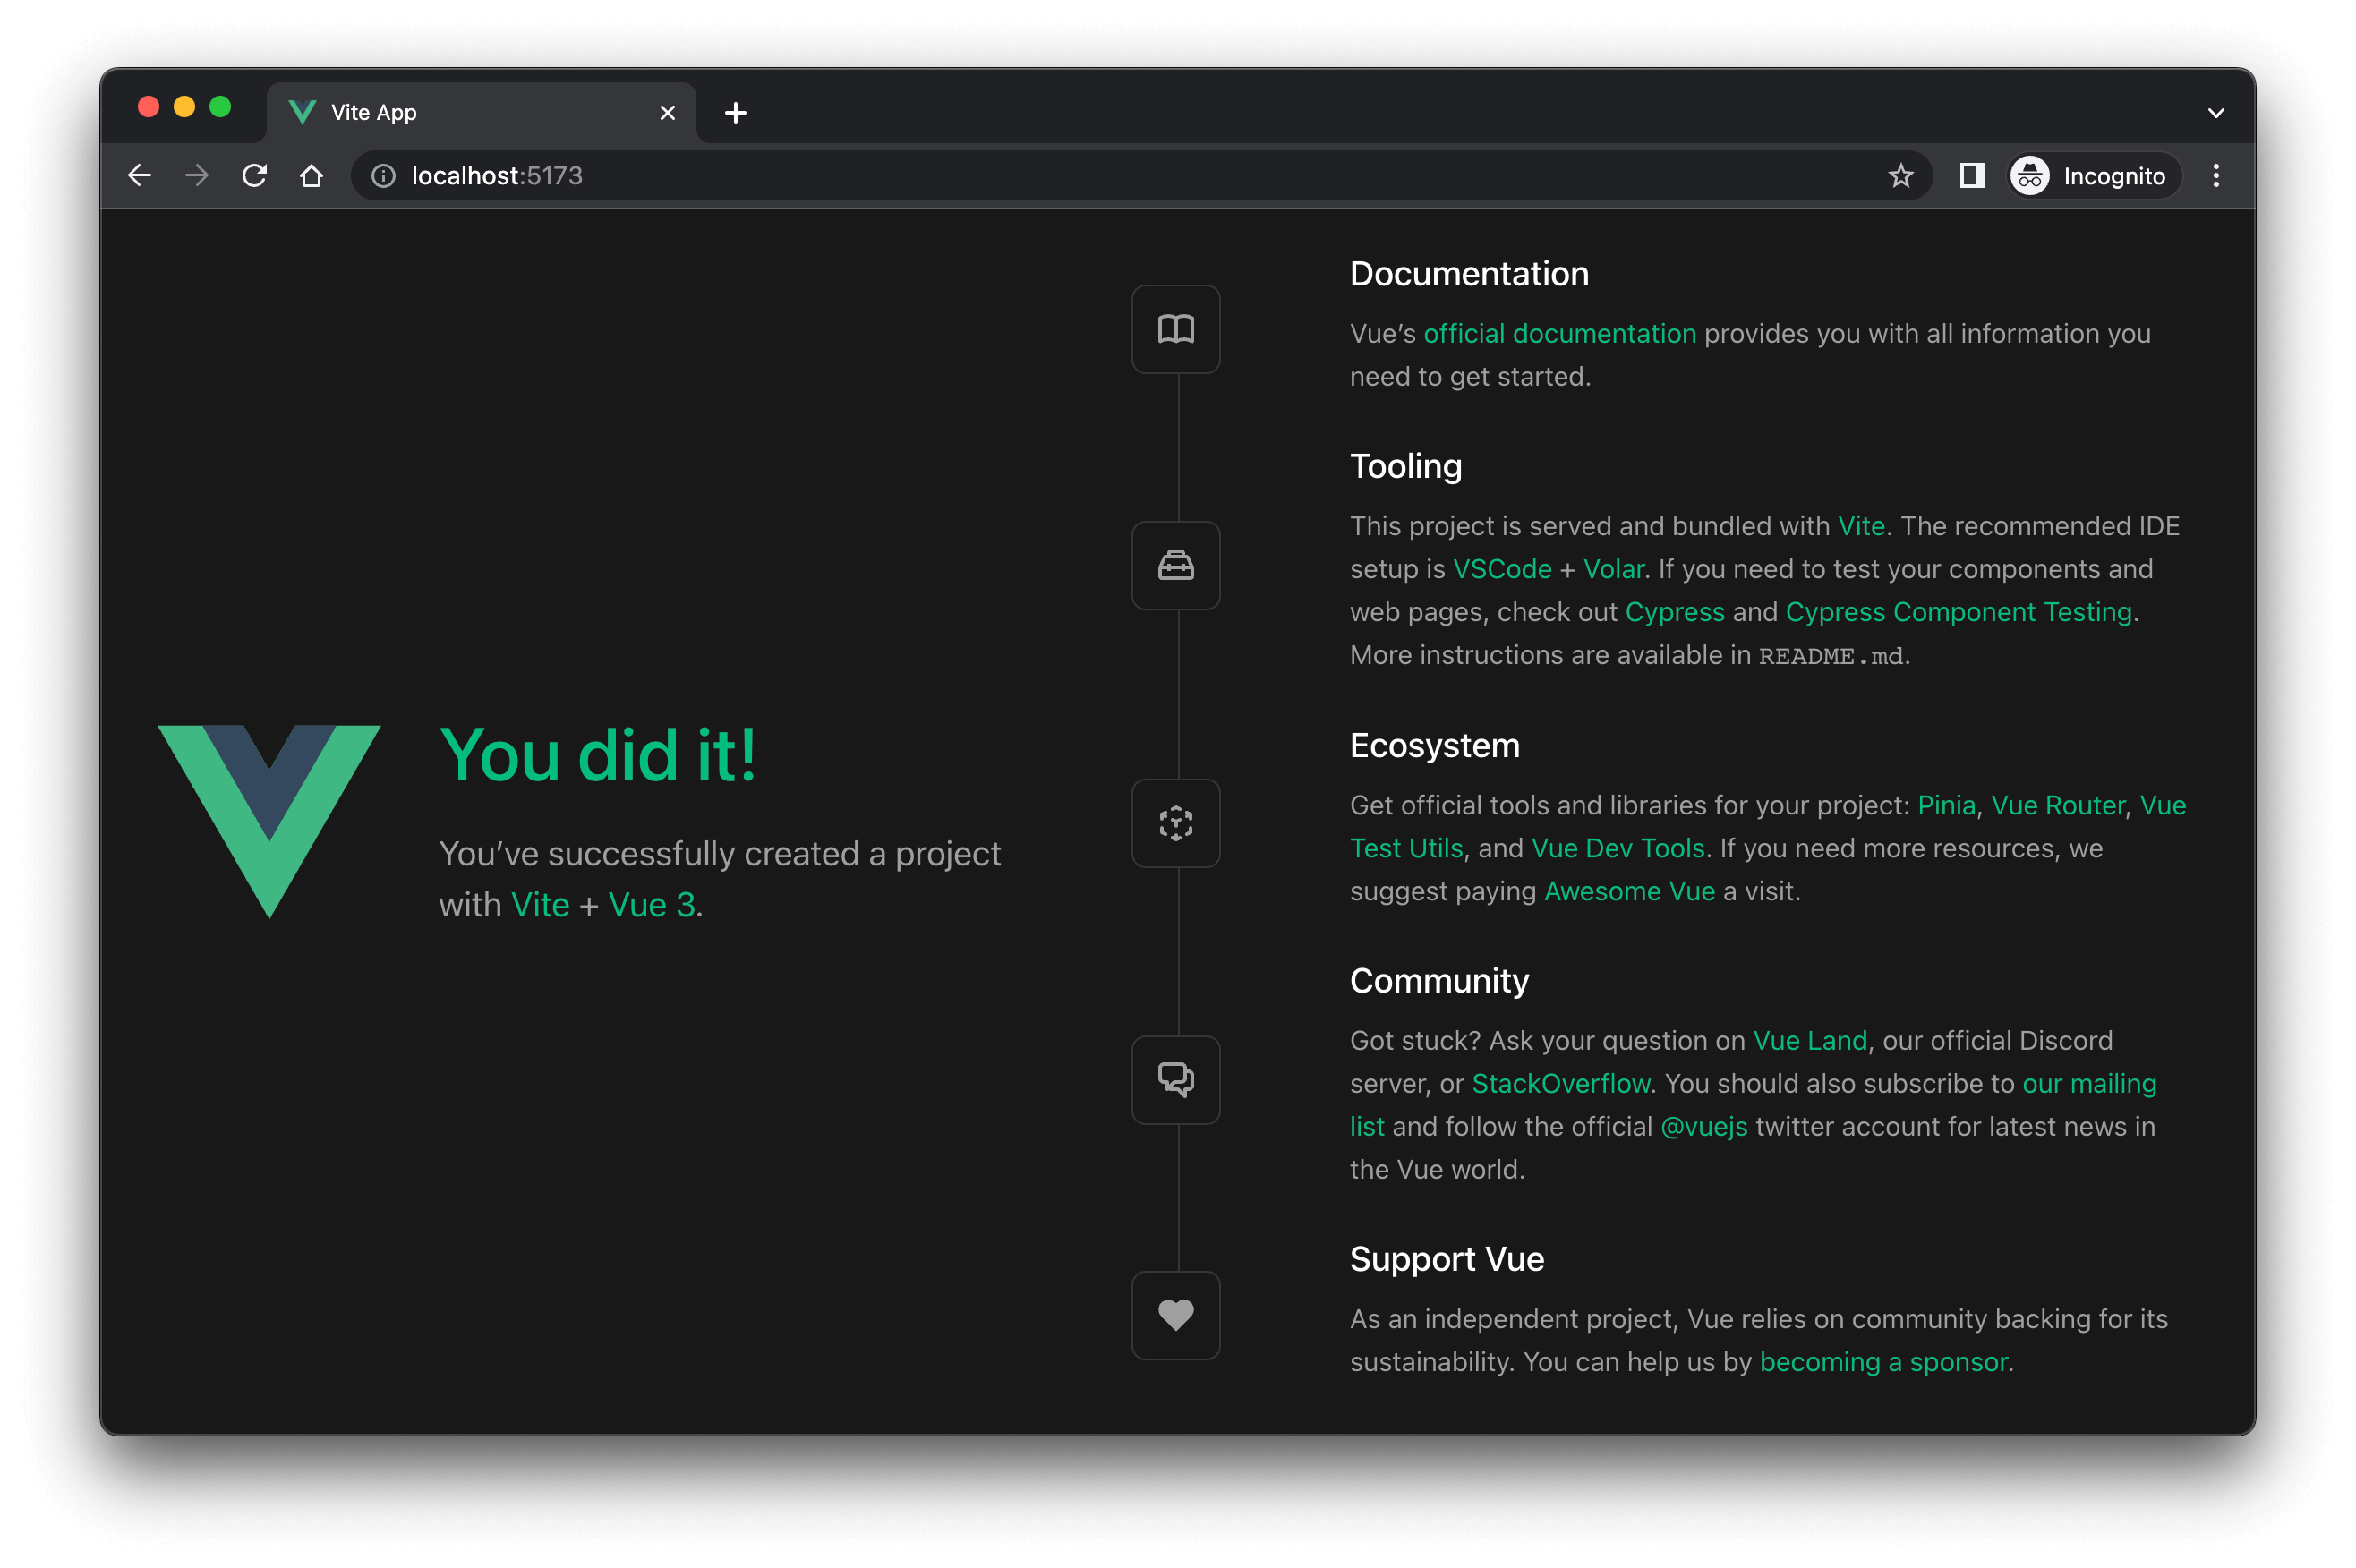Click the Community chat bubbles icon
The image size is (2356, 1568).
pyautogui.click(x=1175, y=1080)
